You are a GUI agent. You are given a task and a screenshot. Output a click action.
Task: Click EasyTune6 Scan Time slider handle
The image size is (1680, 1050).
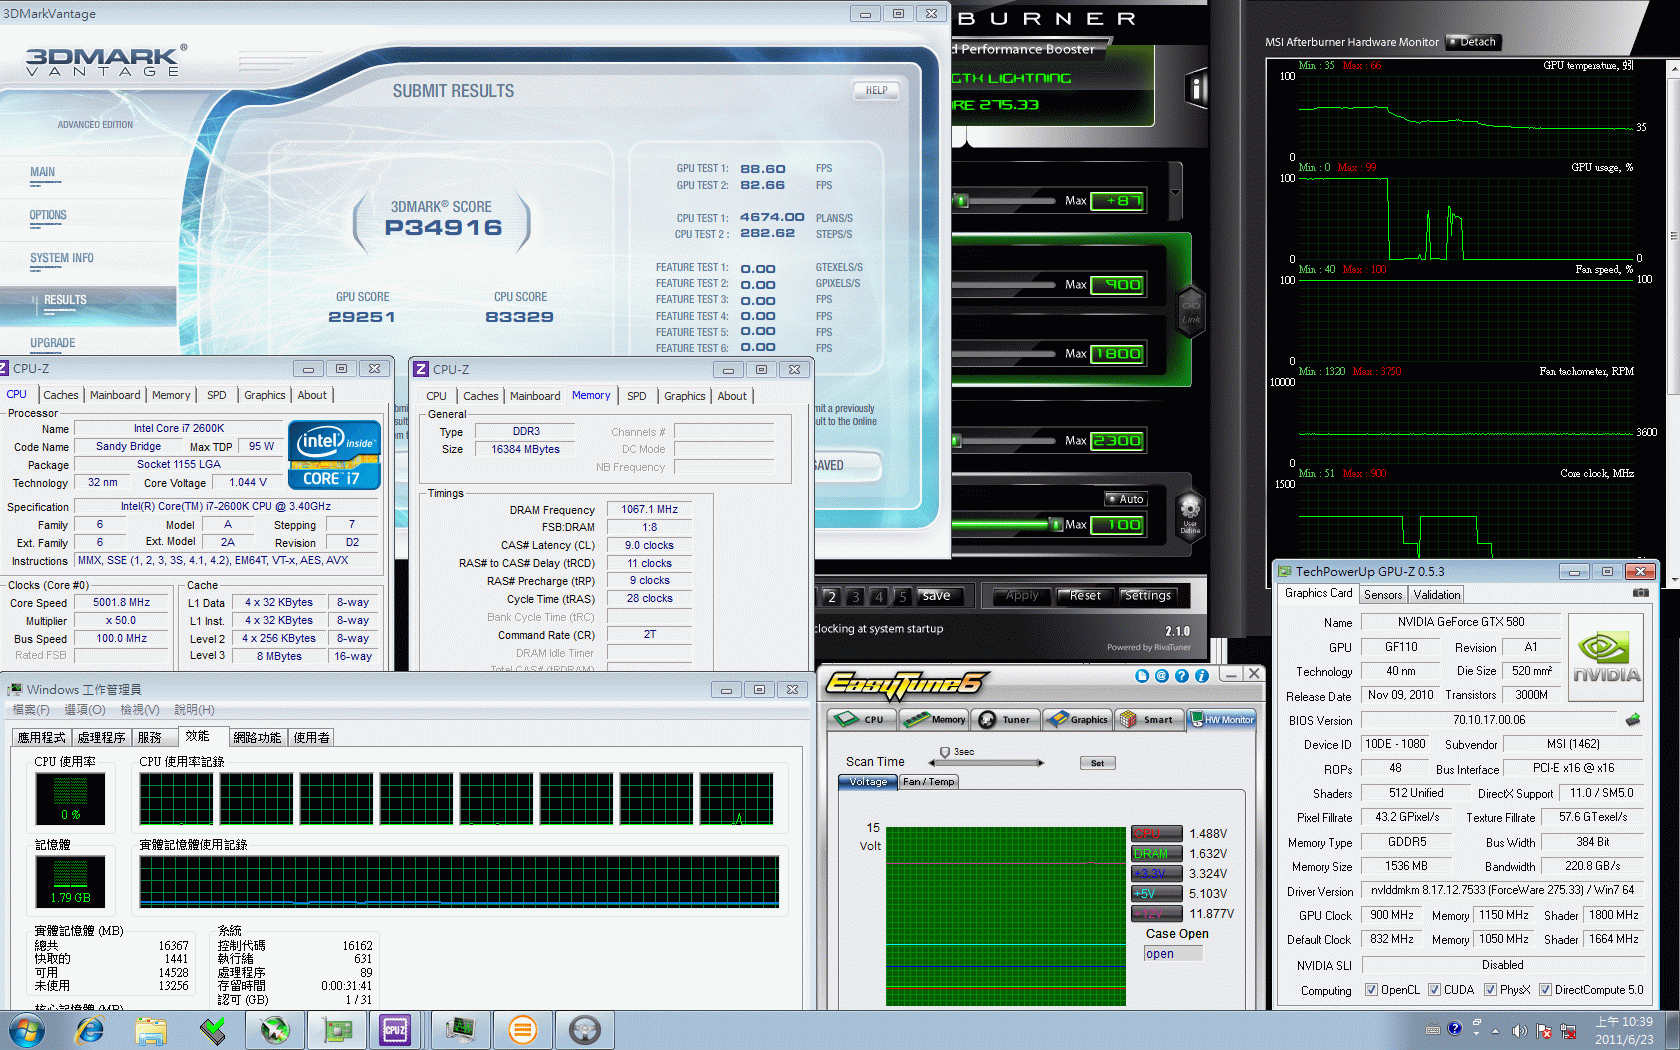[x=945, y=753]
